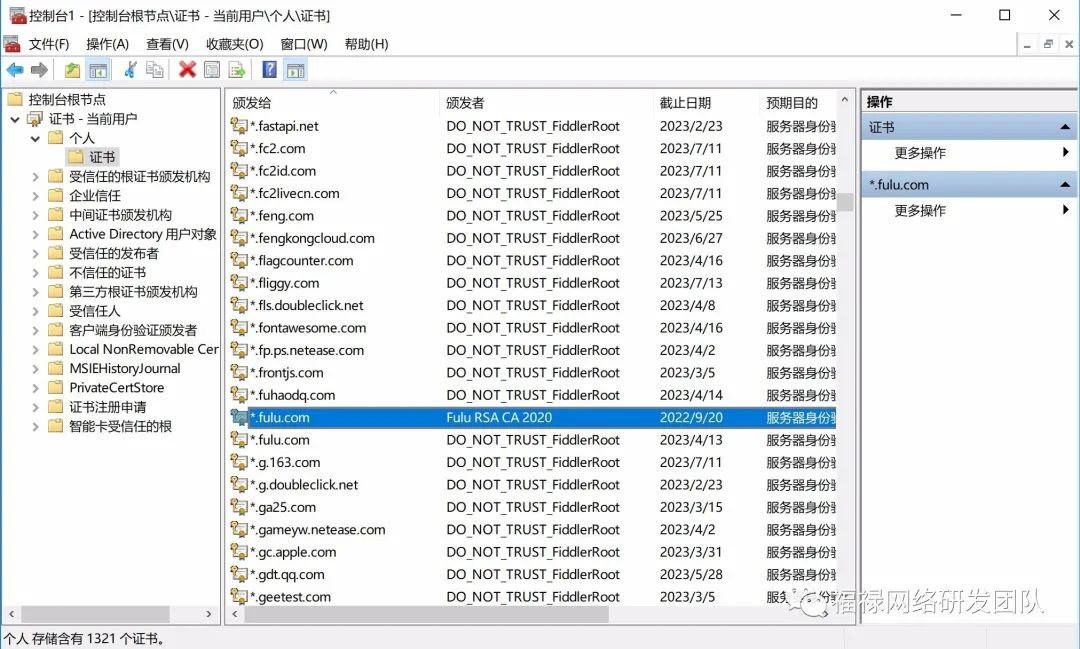Viewport: 1080px width, 649px height.
Task: Click the 证书 - 当前用户 snap-in icon
Action: 35,119
